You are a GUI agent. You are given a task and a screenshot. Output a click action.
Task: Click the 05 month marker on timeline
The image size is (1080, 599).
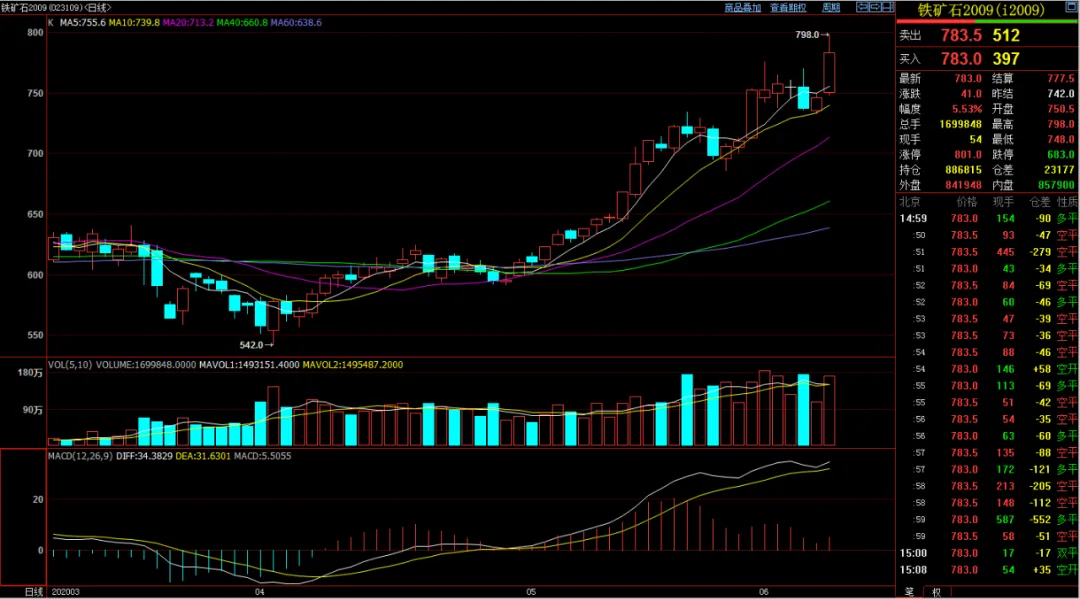click(531, 592)
